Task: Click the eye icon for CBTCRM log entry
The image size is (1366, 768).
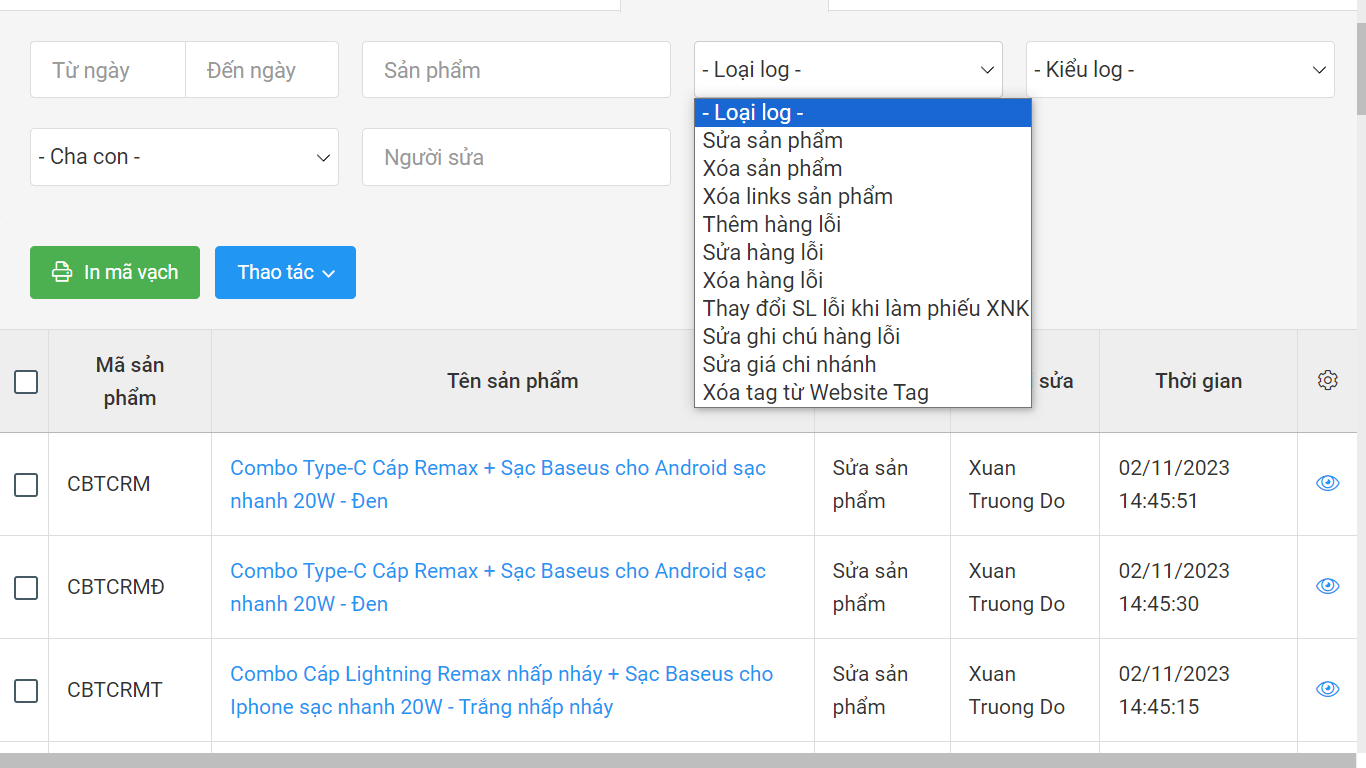Action: point(1327,483)
